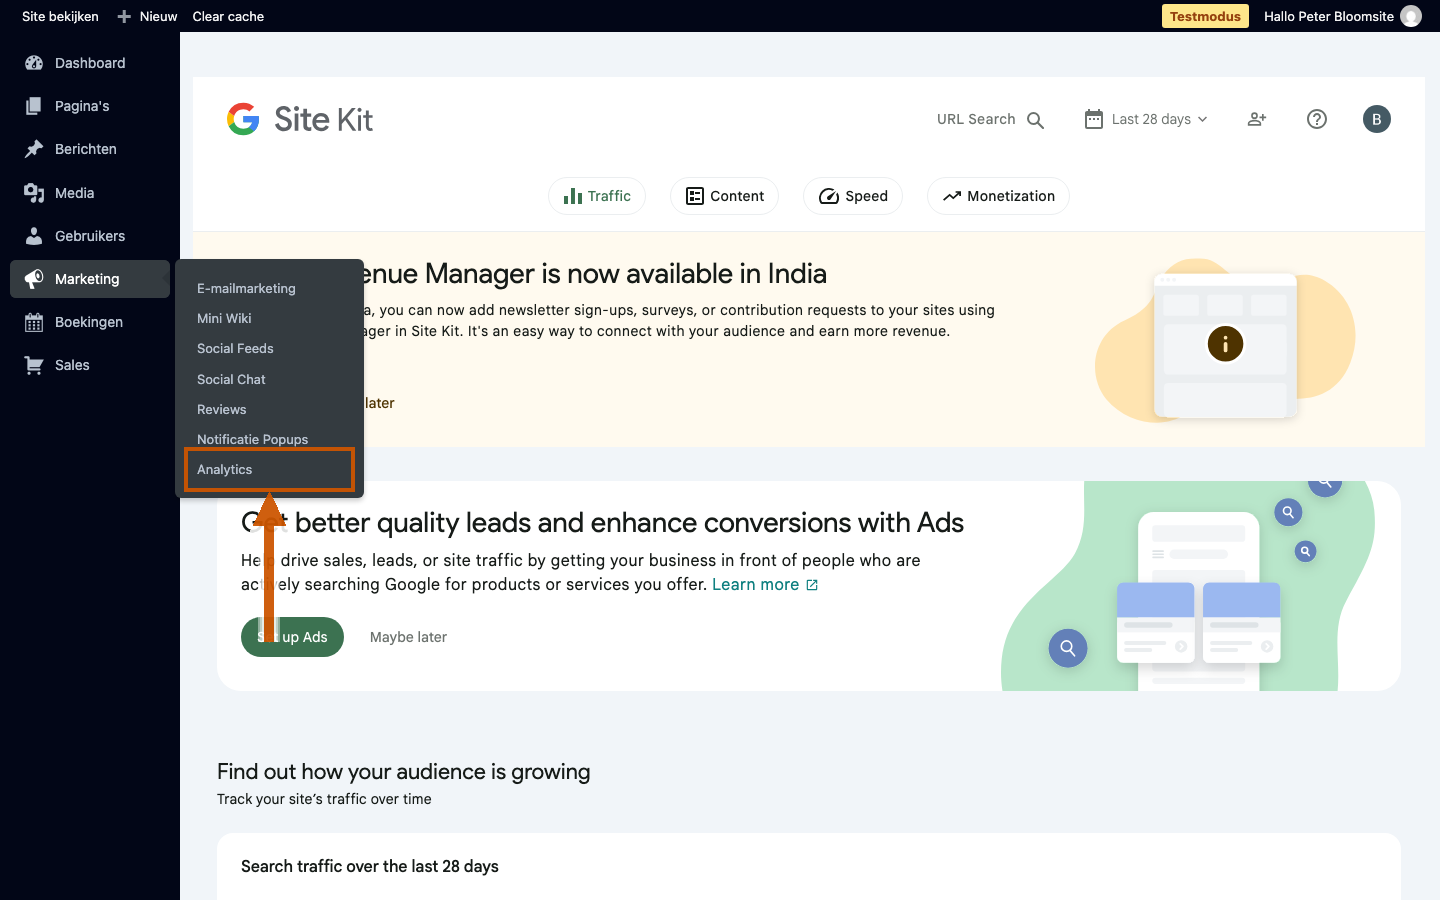The height and width of the screenshot is (900, 1440).
Task: Expand the Last 28 days dropdown
Action: [x=1147, y=119]
